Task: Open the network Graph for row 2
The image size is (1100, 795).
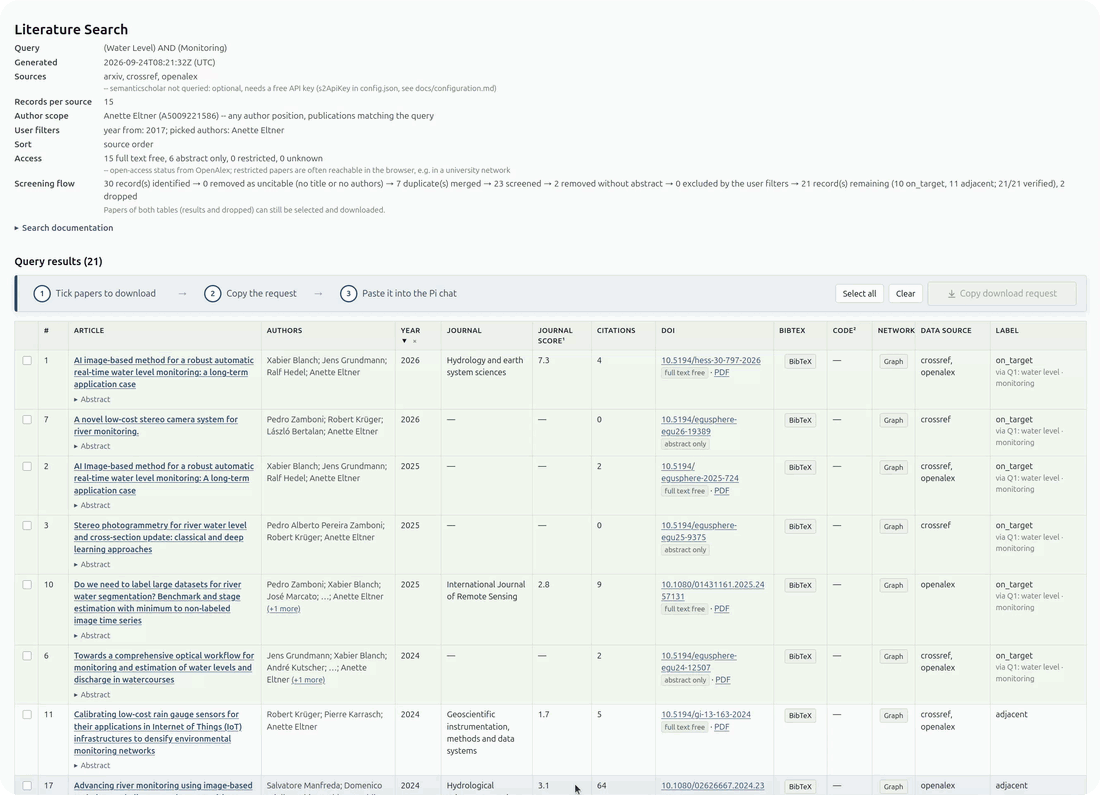Action: [x=893, y=467]
